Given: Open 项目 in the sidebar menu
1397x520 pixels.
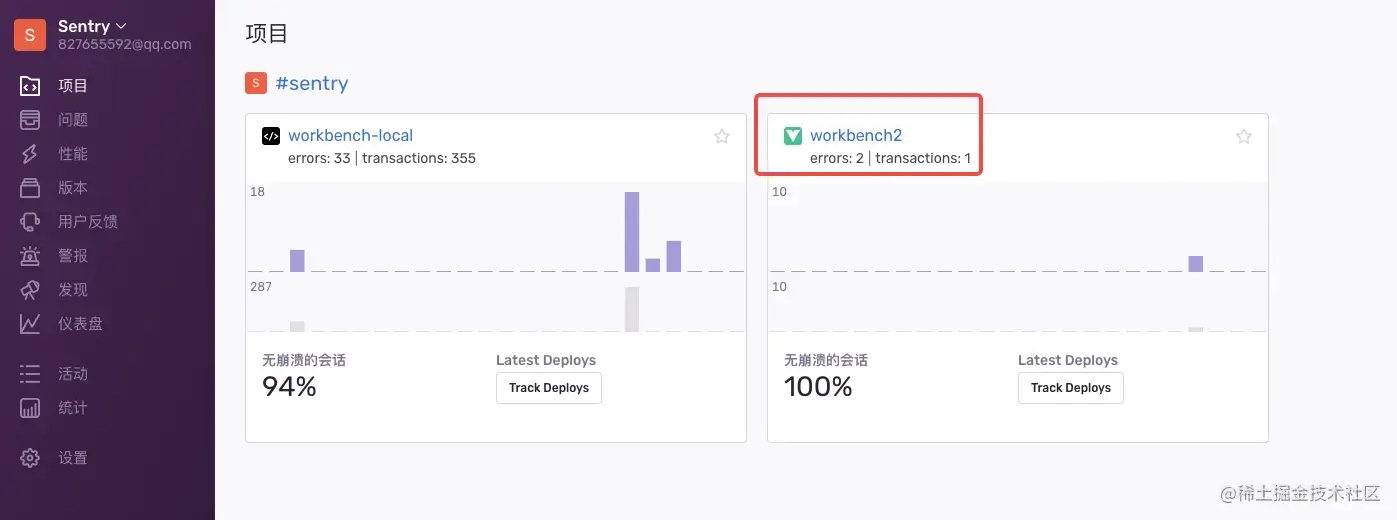Looking at the screenshot, I should pyautogui.click(x=73, y=86).
